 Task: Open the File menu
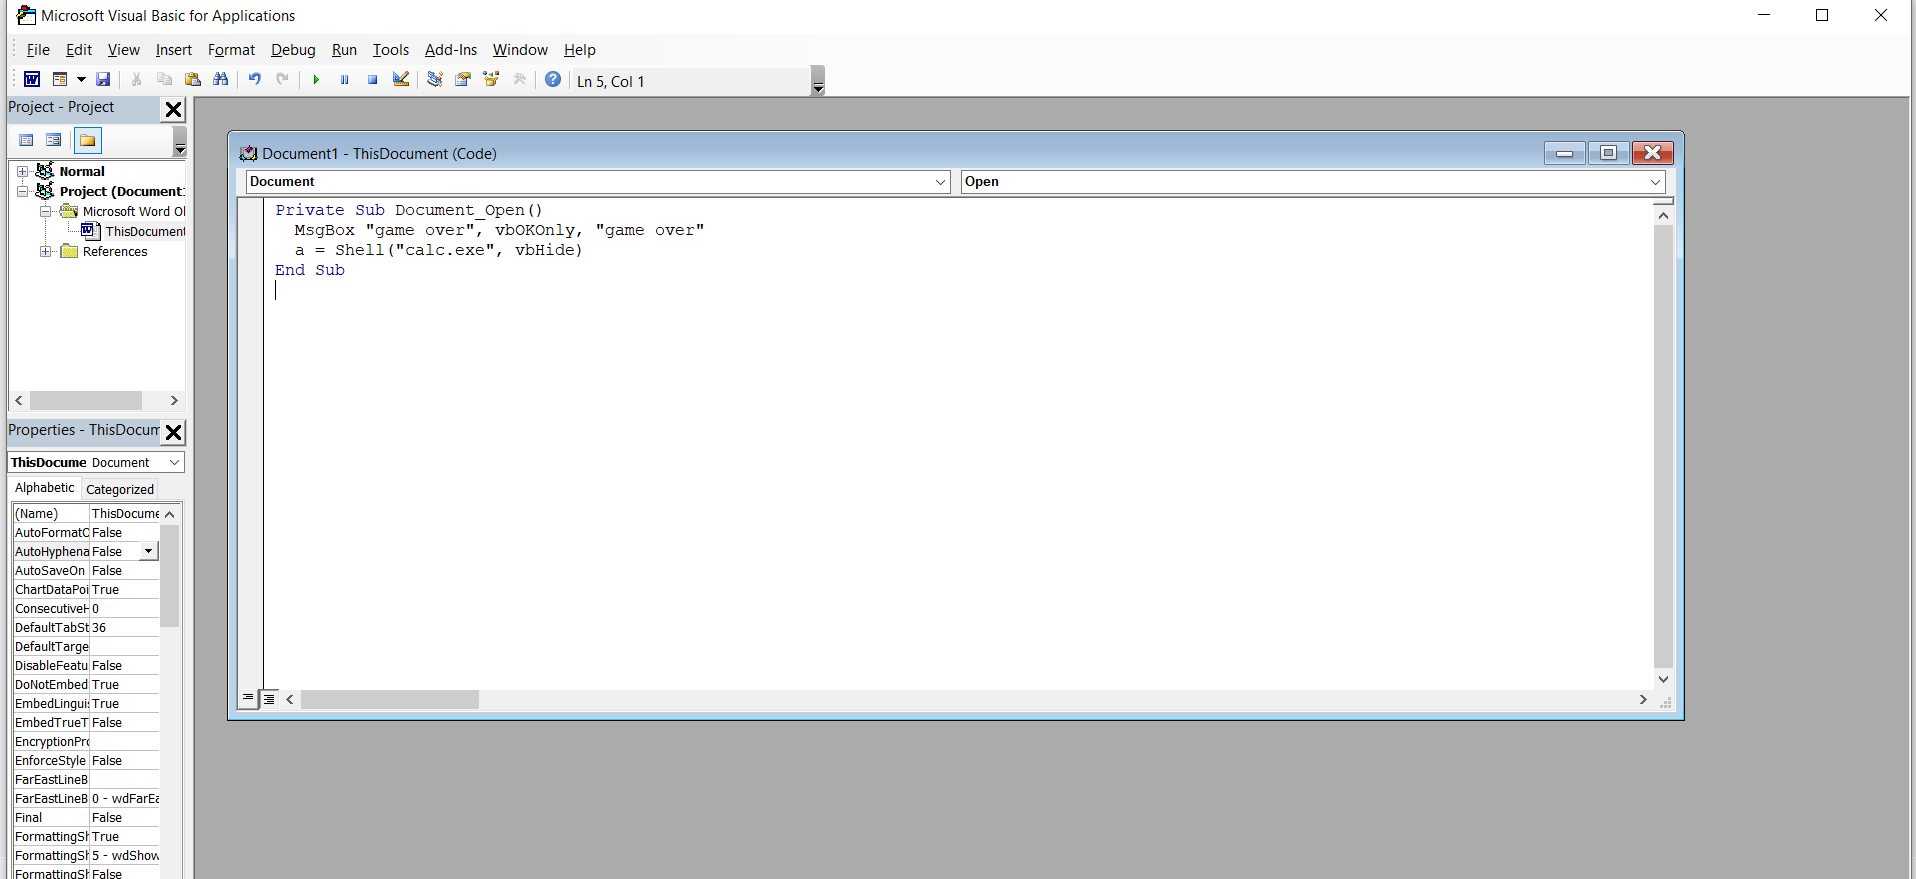(38, 50)
